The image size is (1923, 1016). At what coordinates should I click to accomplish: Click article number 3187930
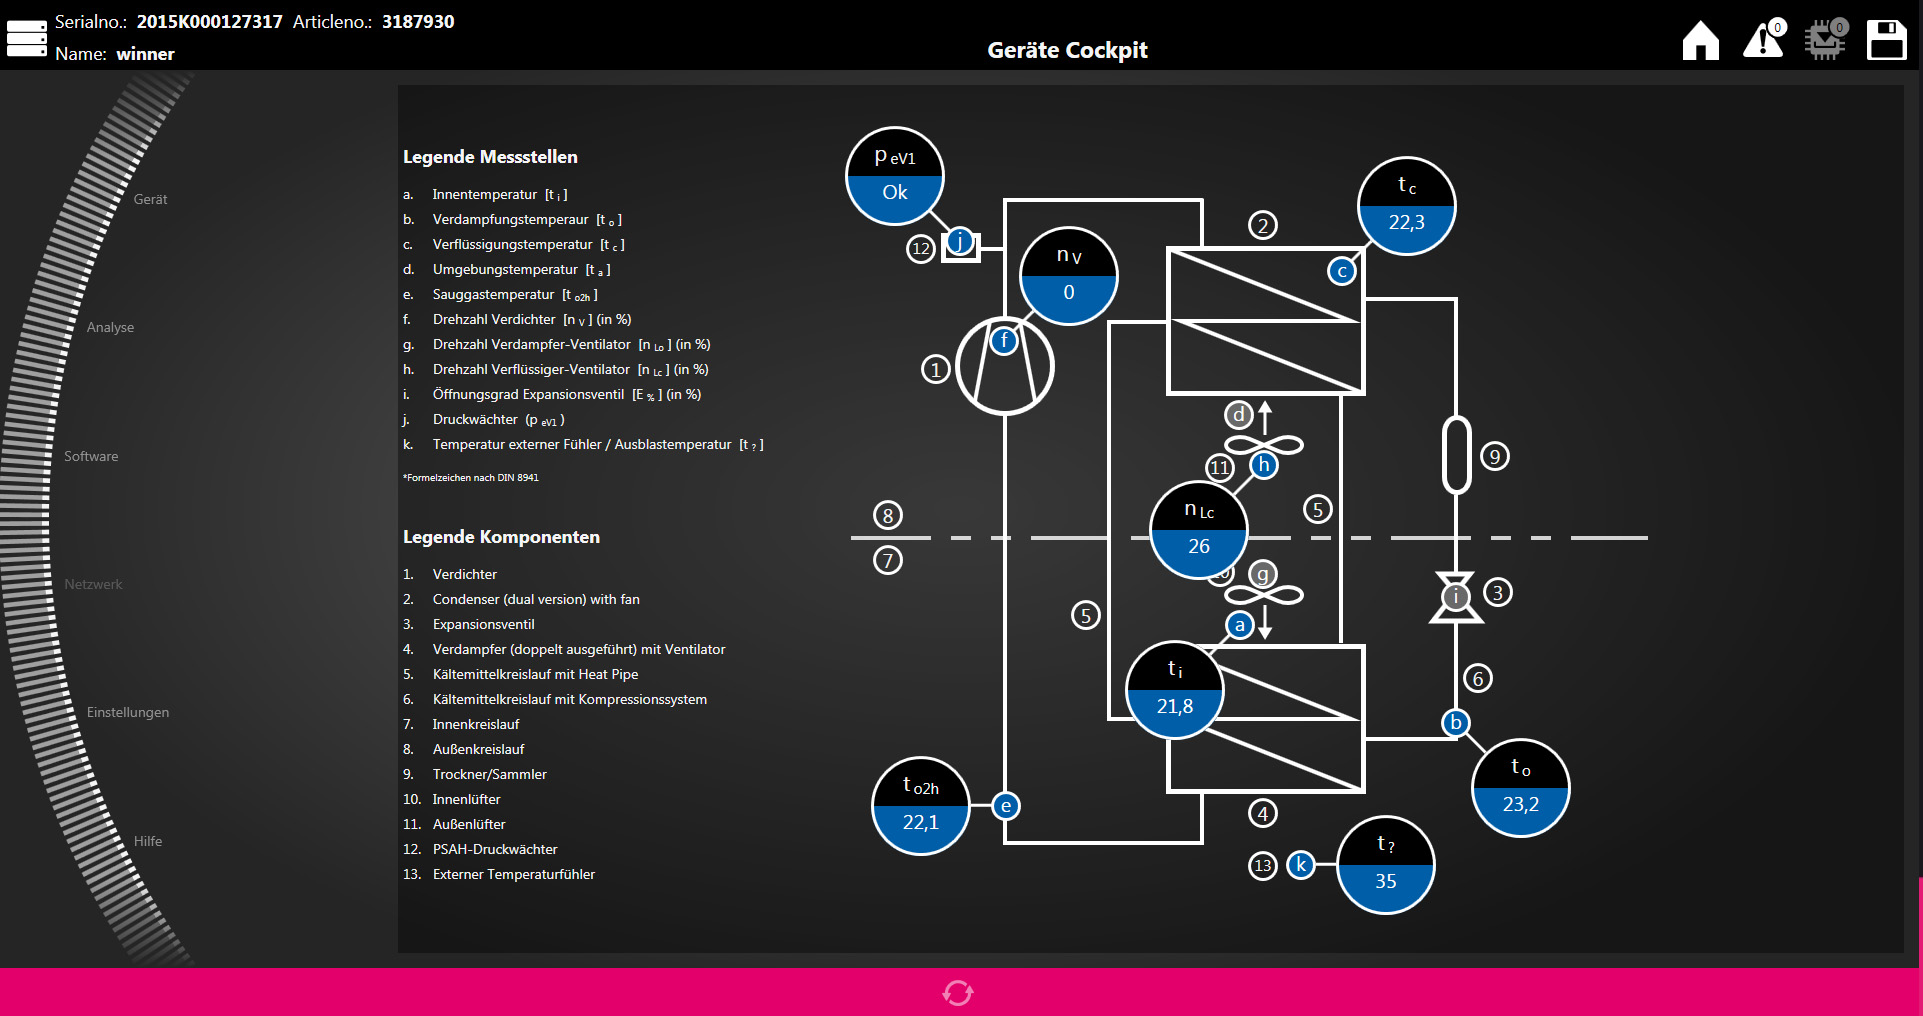coord(418,21)
